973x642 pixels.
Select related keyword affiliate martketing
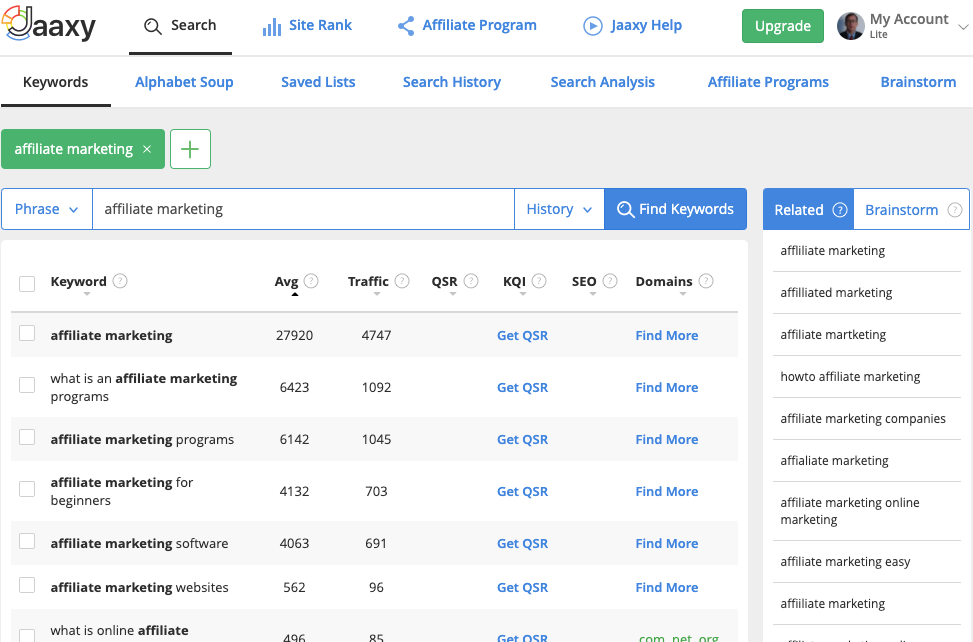coord(833,335)
